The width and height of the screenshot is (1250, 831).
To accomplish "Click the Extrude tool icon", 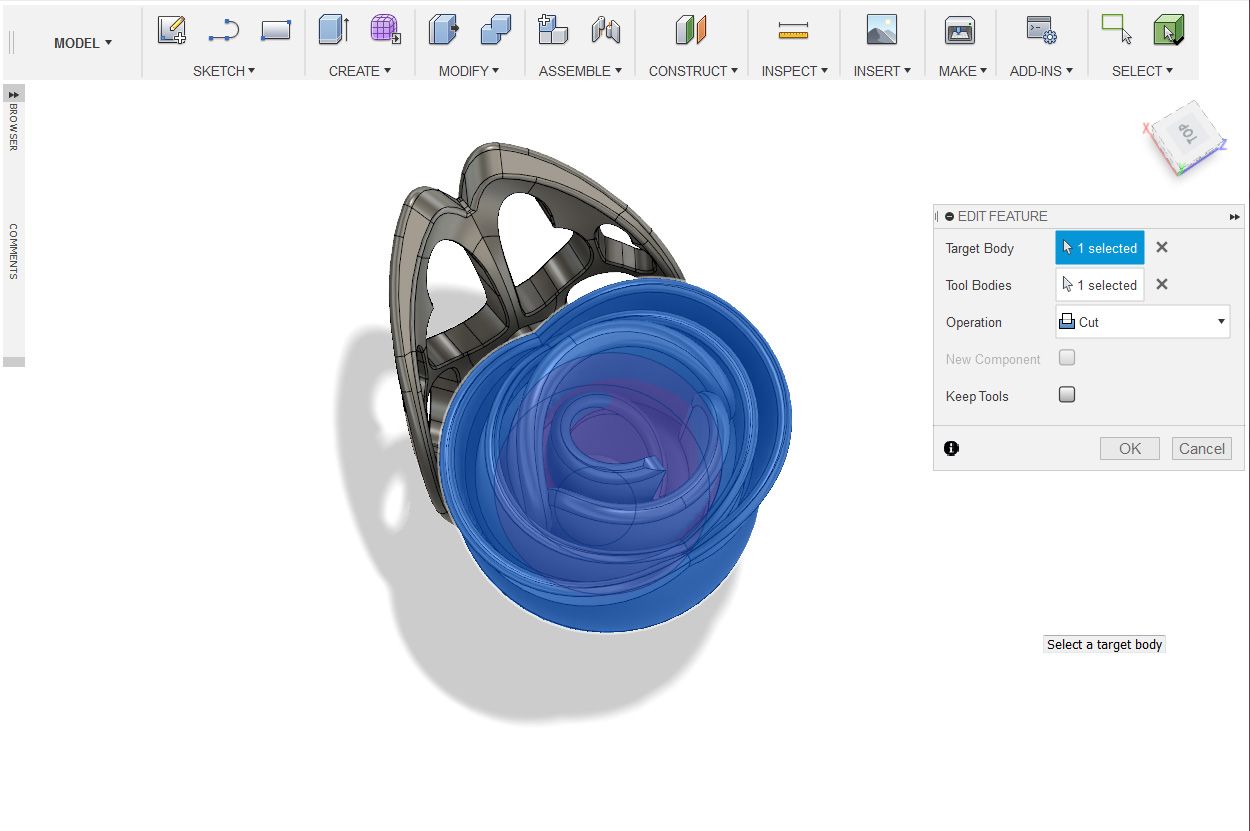I will (x=333, y=30).
